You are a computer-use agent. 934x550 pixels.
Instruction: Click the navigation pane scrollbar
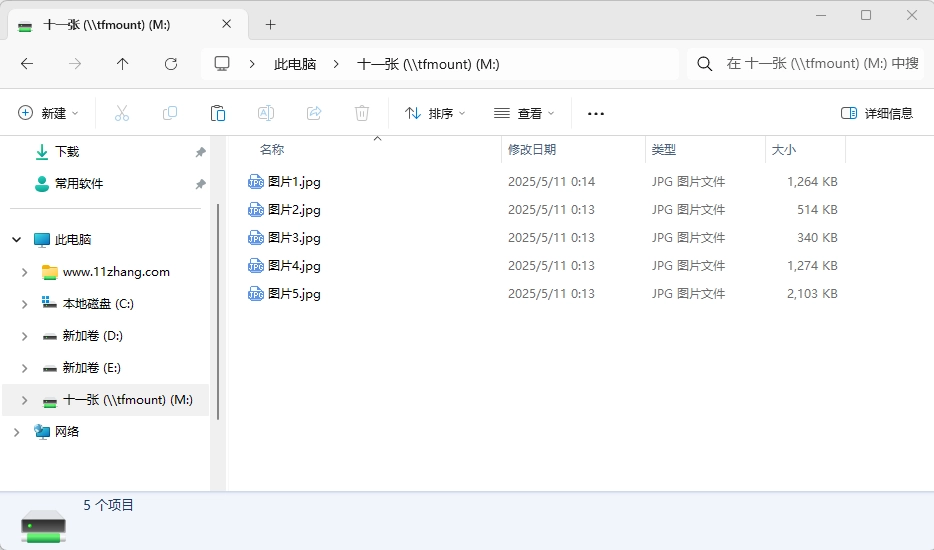(217, 312)
